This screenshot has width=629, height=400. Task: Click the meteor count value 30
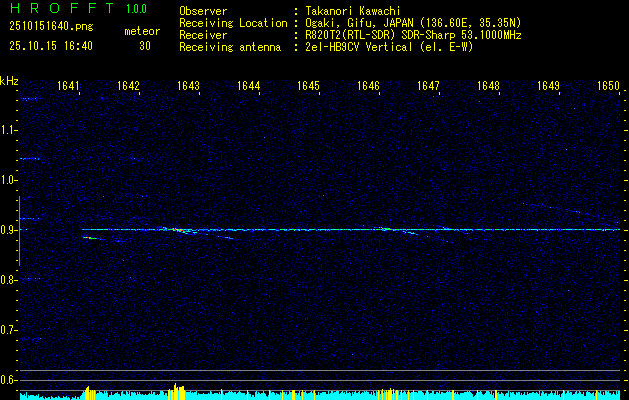pyautogui.click(x=145, y=46)
